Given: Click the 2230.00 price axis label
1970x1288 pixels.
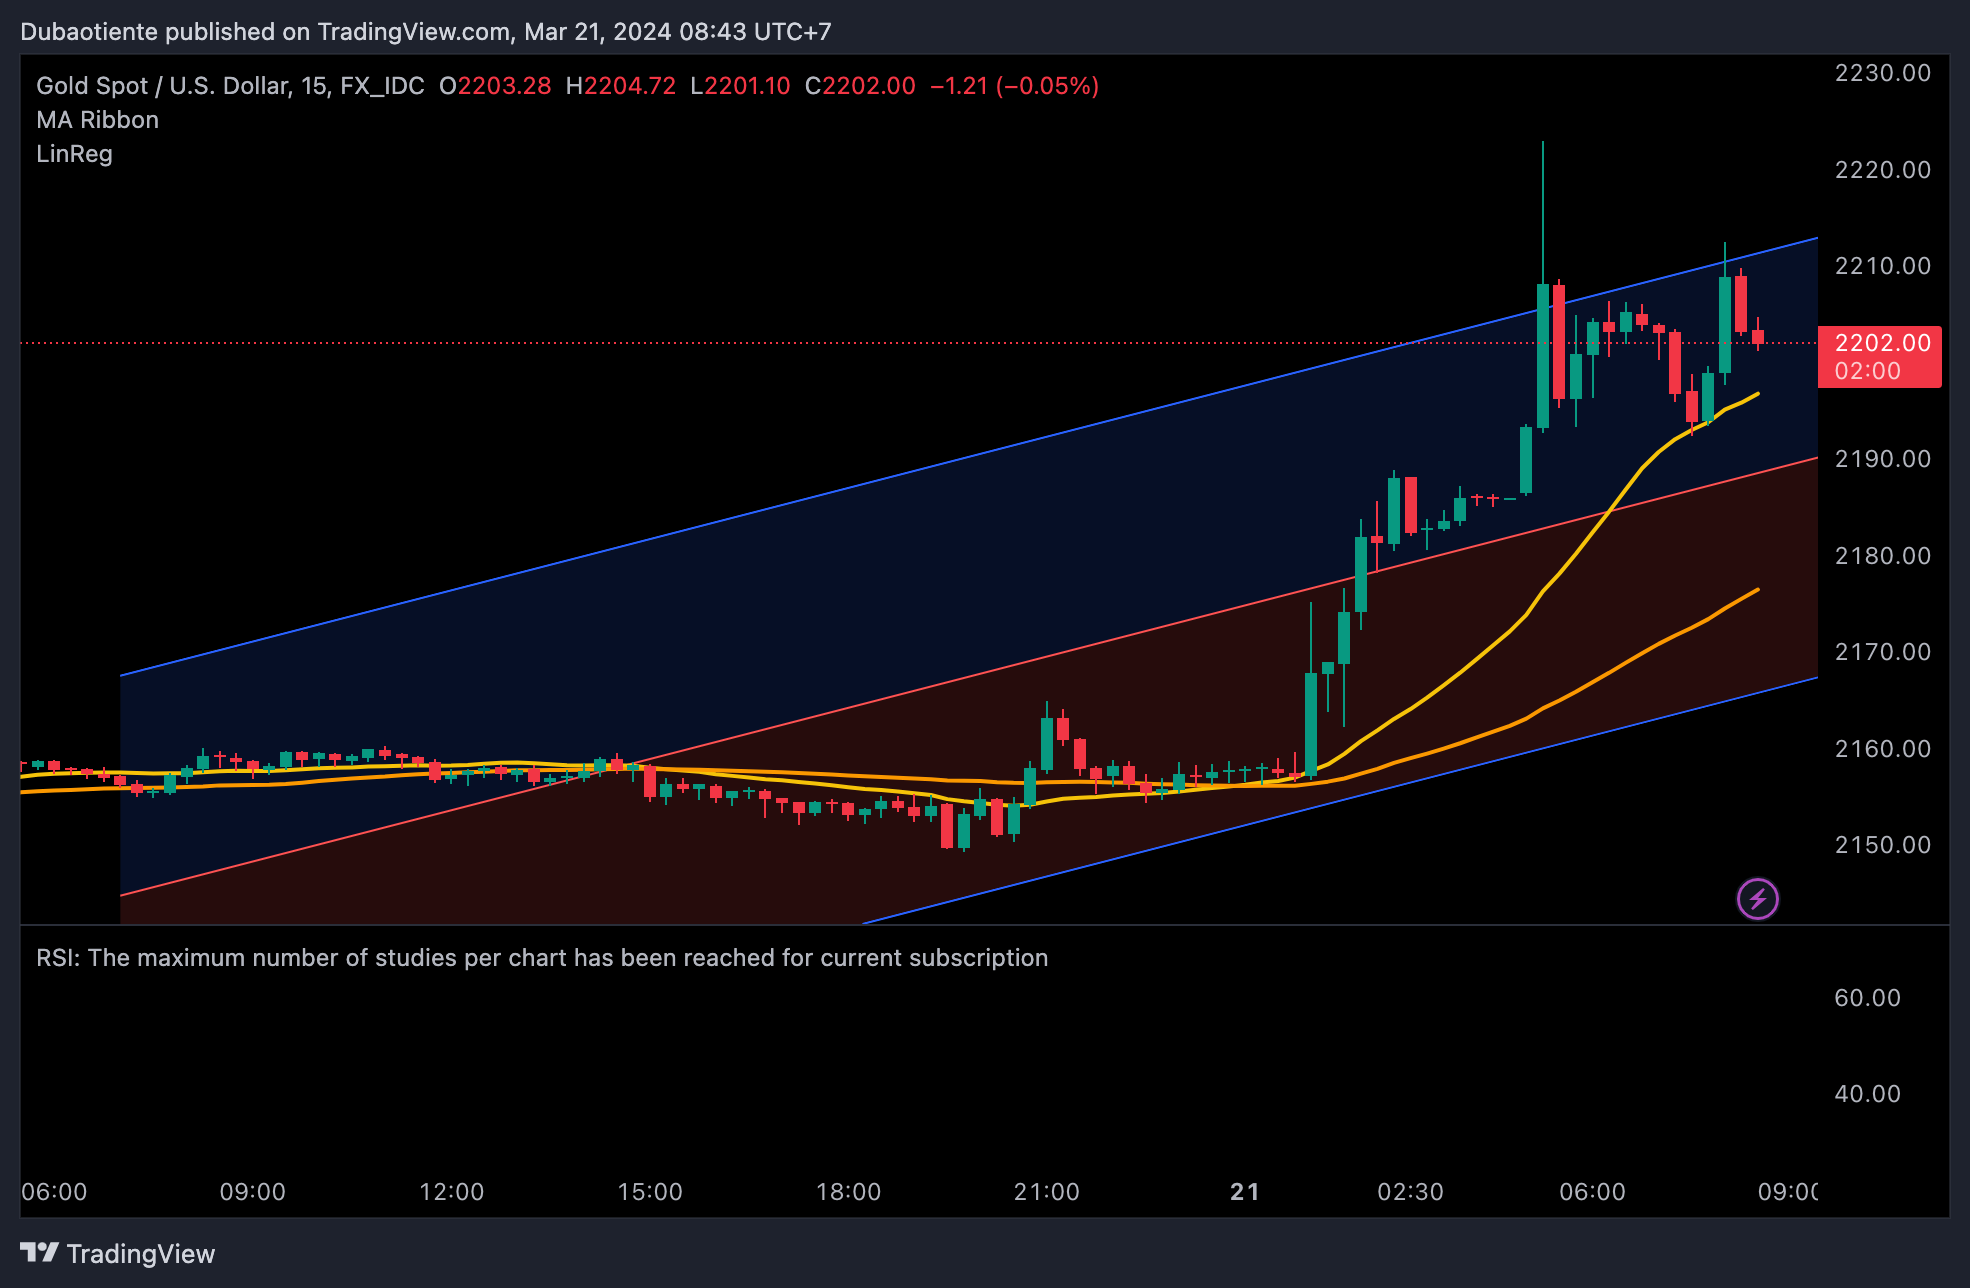Looking at the screenshot, I should tap(1883, 73).
